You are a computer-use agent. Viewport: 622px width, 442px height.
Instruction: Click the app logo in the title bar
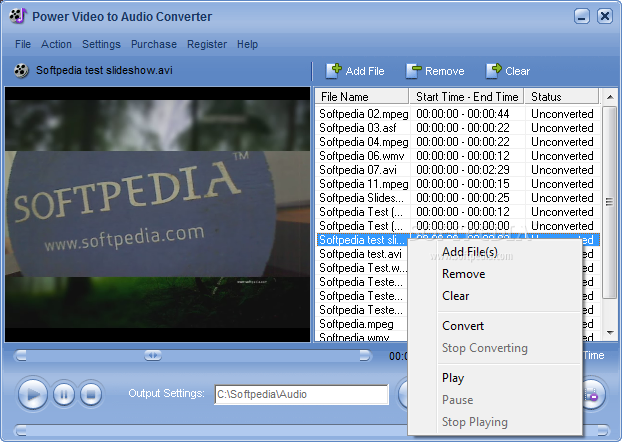(x=18, y=16)
